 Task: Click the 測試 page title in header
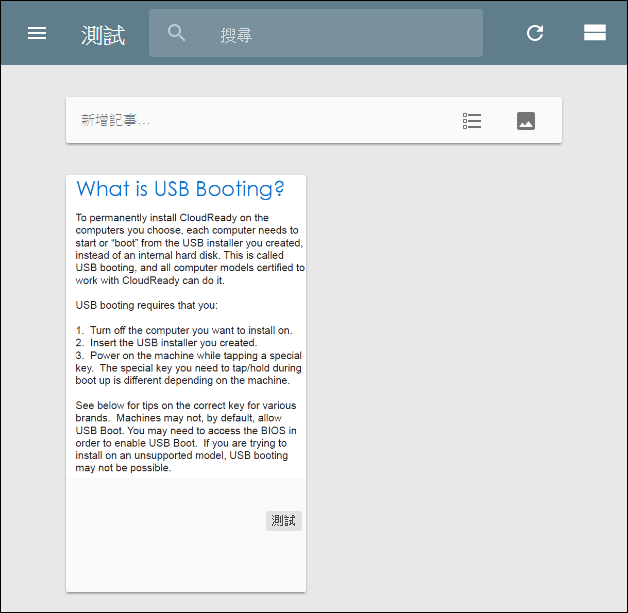click(103, 35)
